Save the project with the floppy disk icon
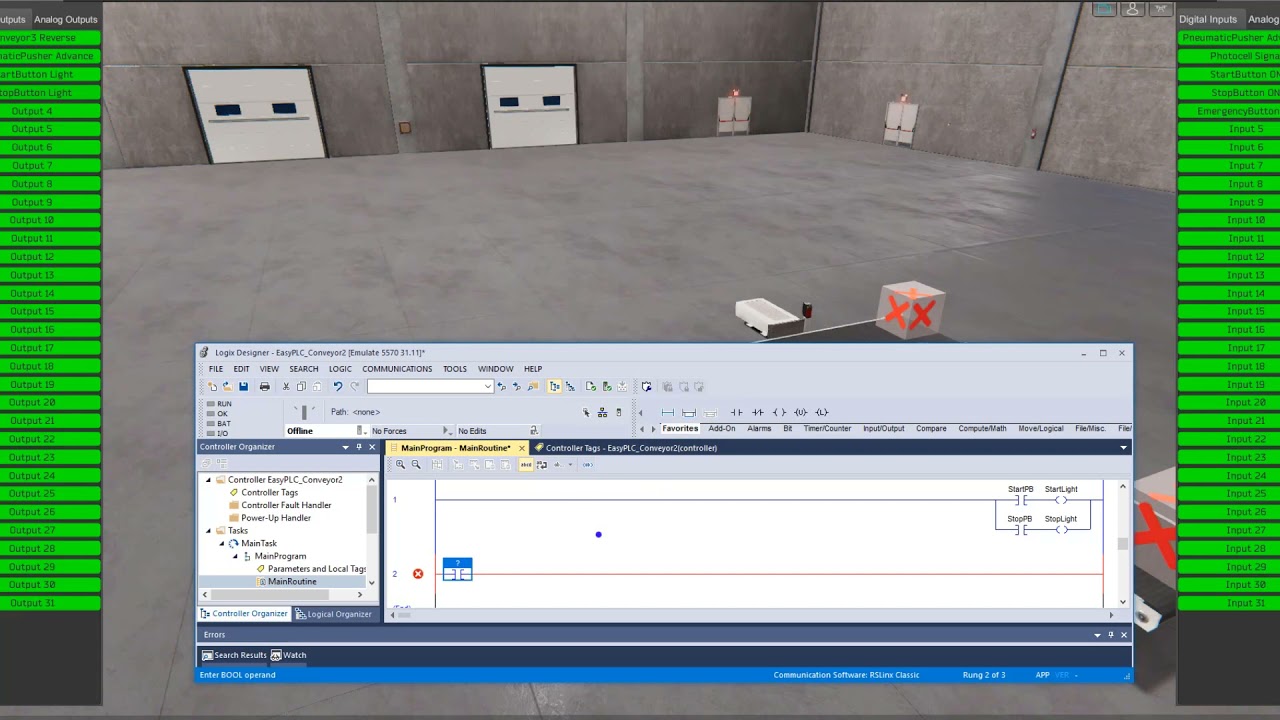Viewport: 1280px width, 720px height. (x=243, y=386)
